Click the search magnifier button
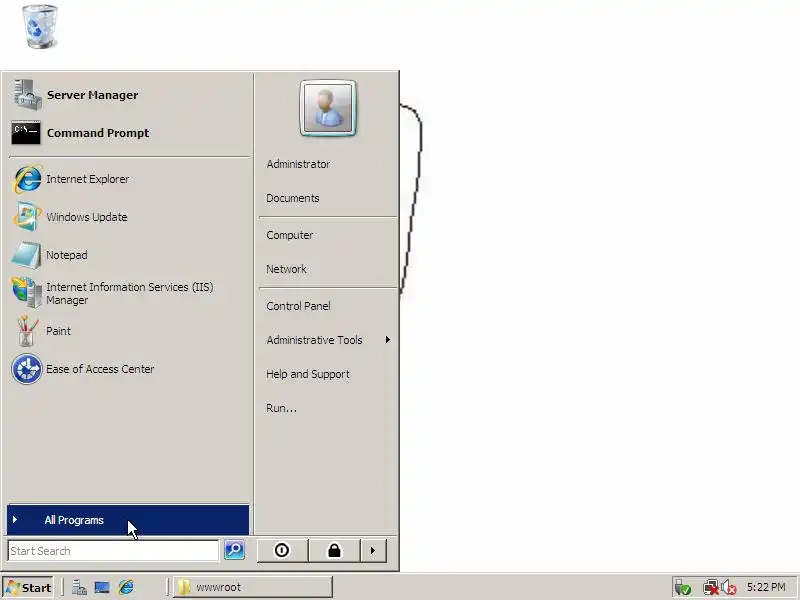The image size is (800, 600). [235, 550]
